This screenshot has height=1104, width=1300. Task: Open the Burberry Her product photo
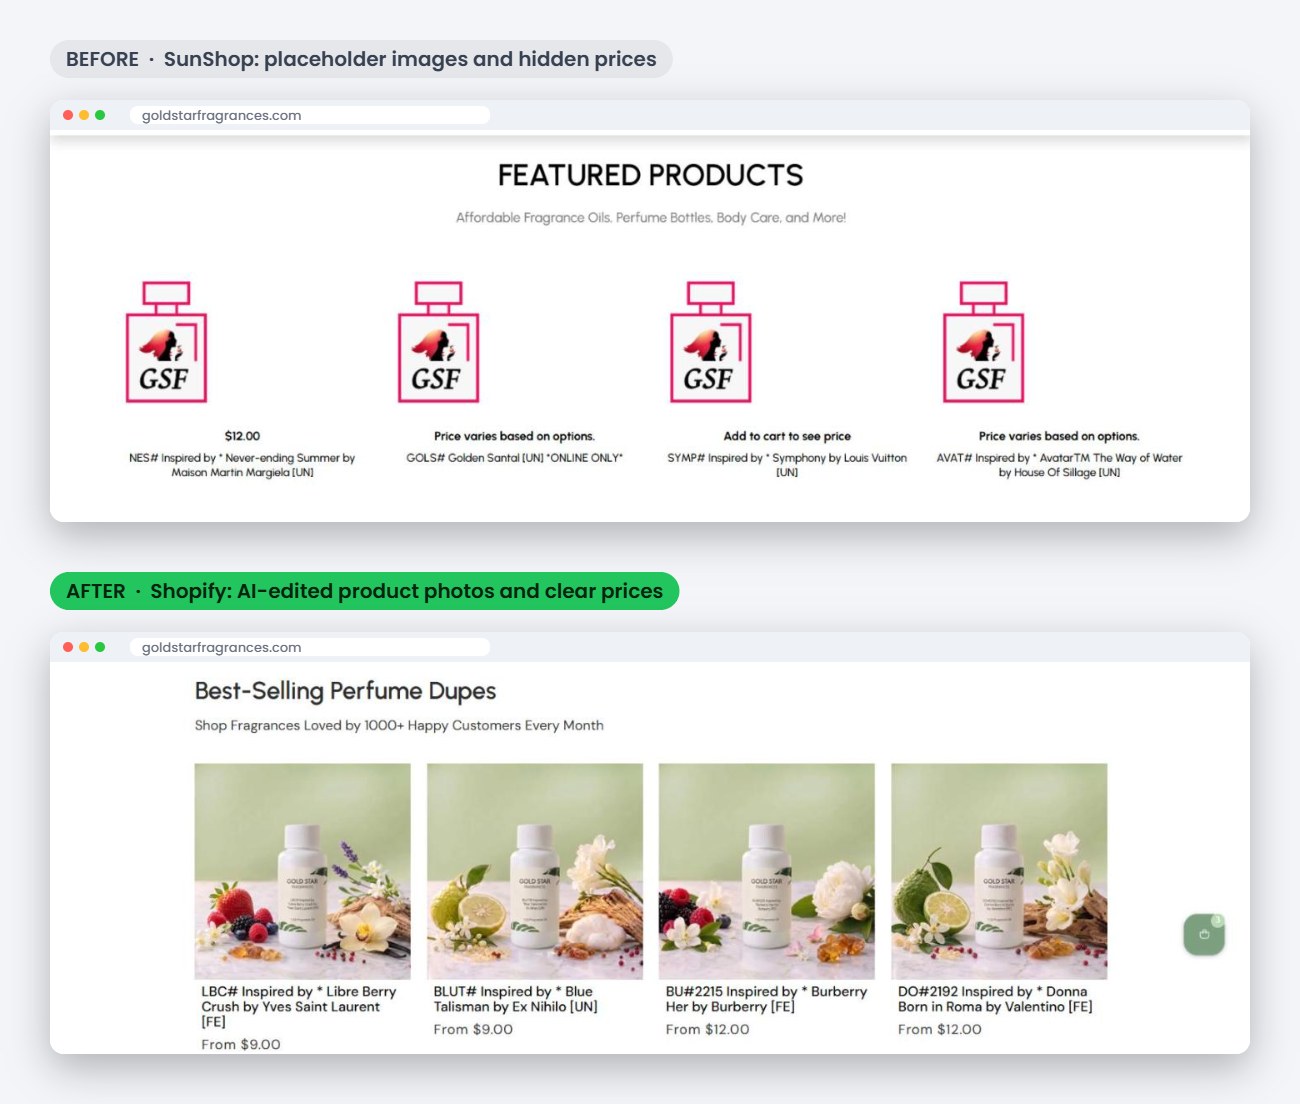tap(767, 871)
